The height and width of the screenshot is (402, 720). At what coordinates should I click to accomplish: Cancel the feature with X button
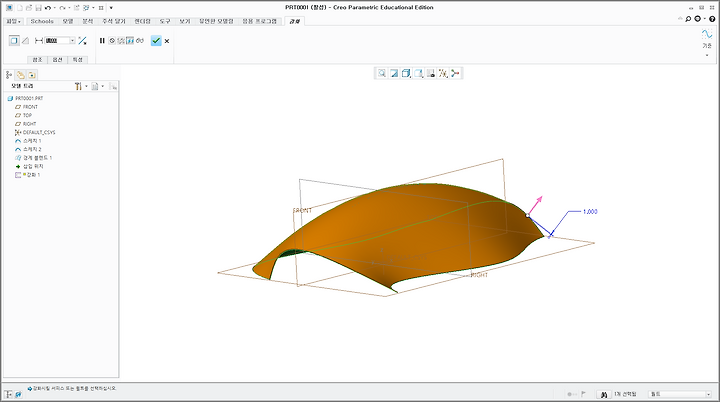tap(167, 41)
